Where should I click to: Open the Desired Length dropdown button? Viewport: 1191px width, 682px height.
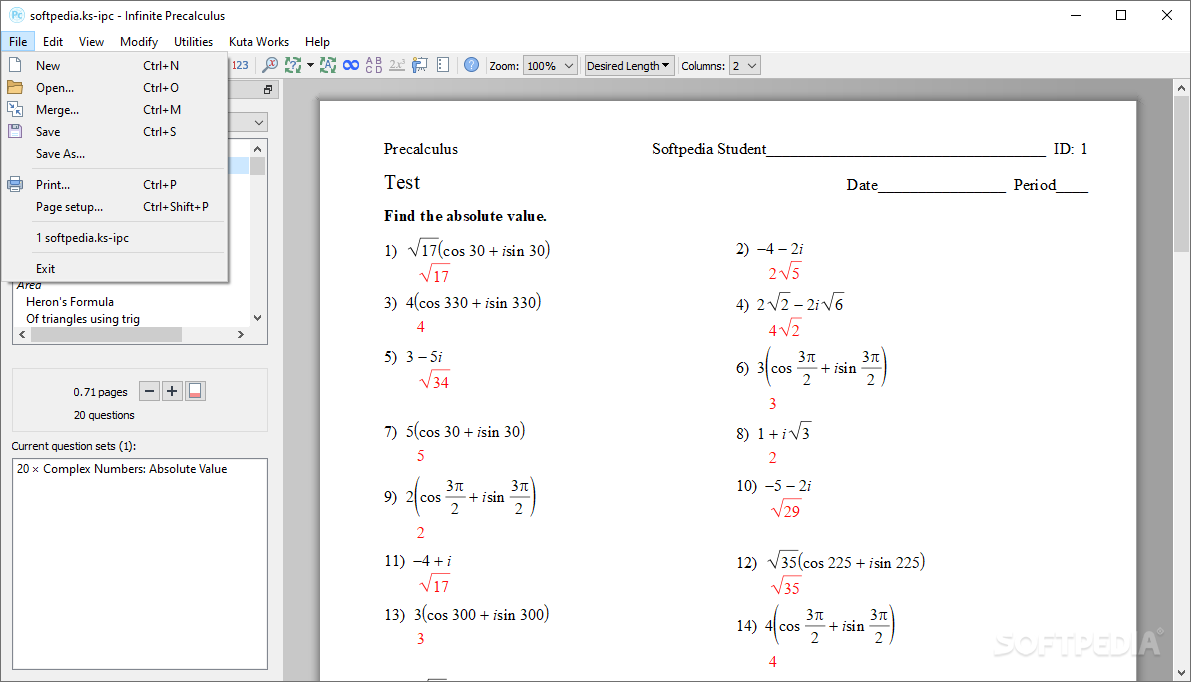pyautogui.click(x=629, y=66)
